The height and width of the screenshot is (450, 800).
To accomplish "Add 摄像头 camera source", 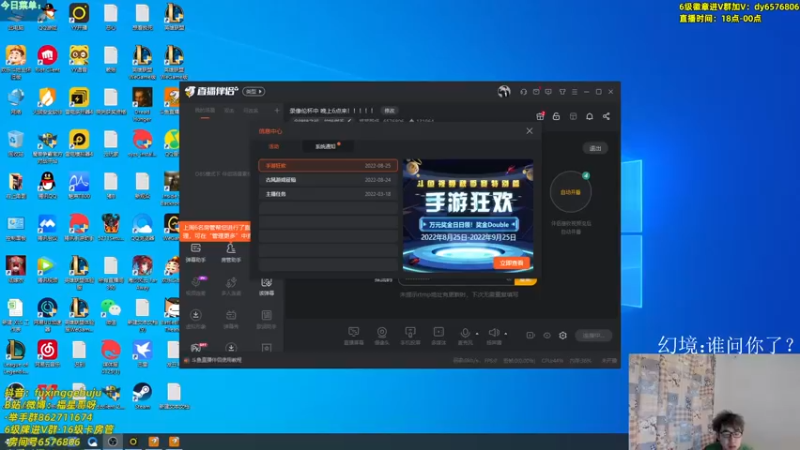I will click(382, 336).
